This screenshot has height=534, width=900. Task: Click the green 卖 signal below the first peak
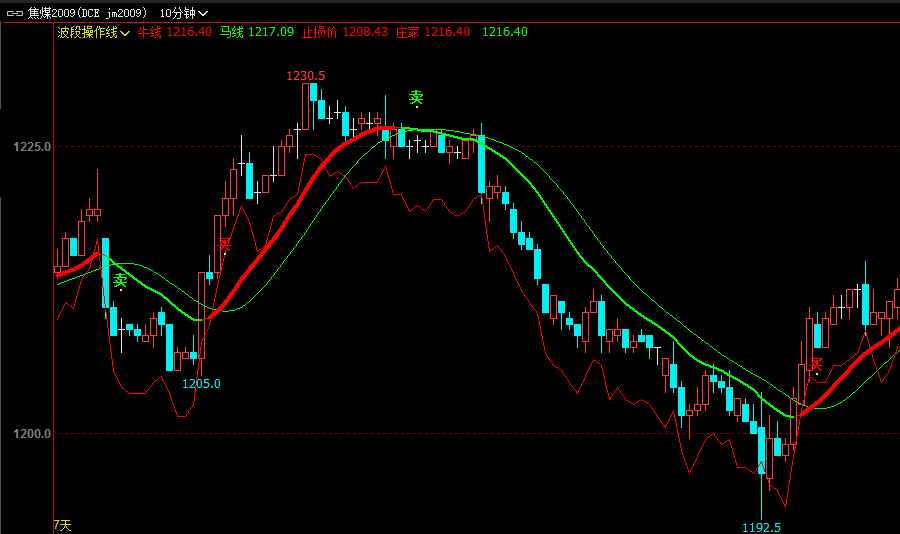pos(120,281)
